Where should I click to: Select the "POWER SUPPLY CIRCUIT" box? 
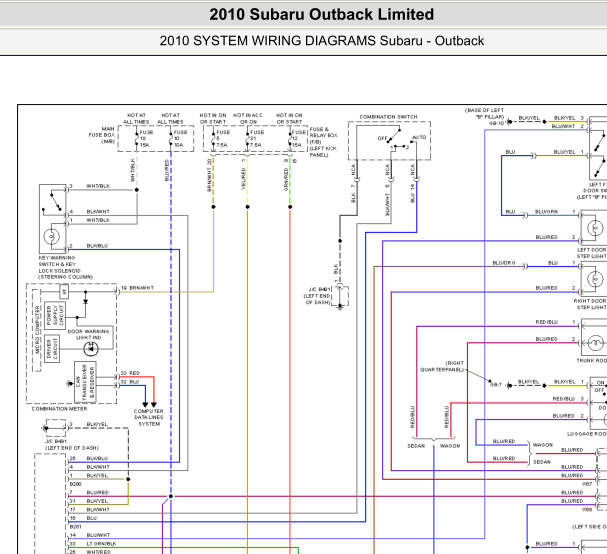tap(55, 316)
